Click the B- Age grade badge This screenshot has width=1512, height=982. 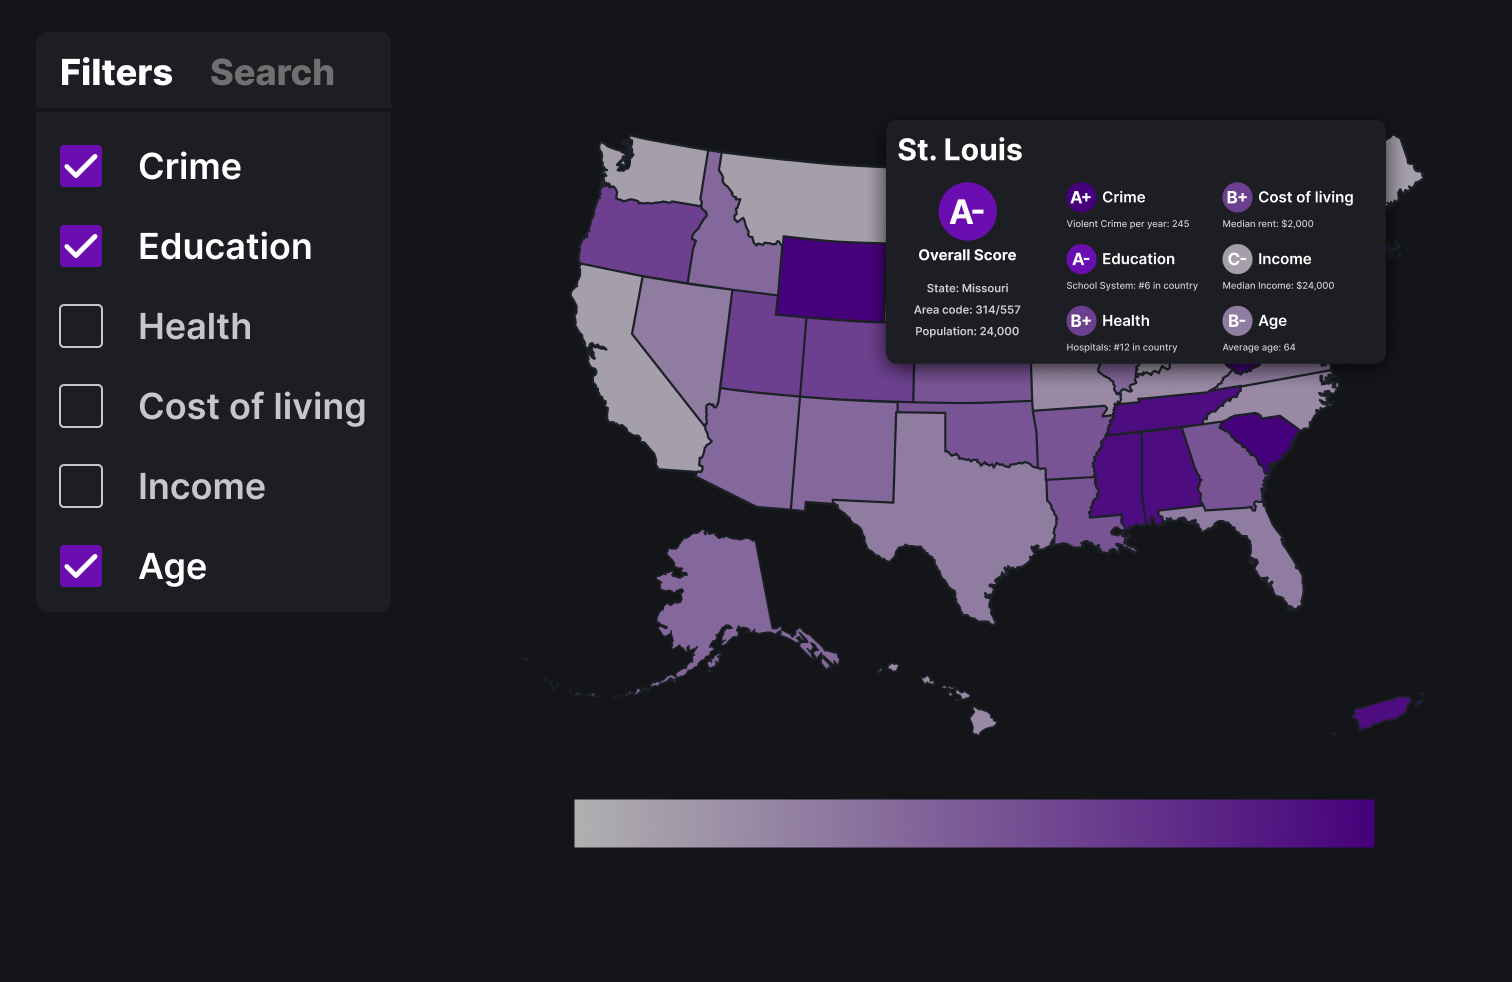pos(1236,321)
